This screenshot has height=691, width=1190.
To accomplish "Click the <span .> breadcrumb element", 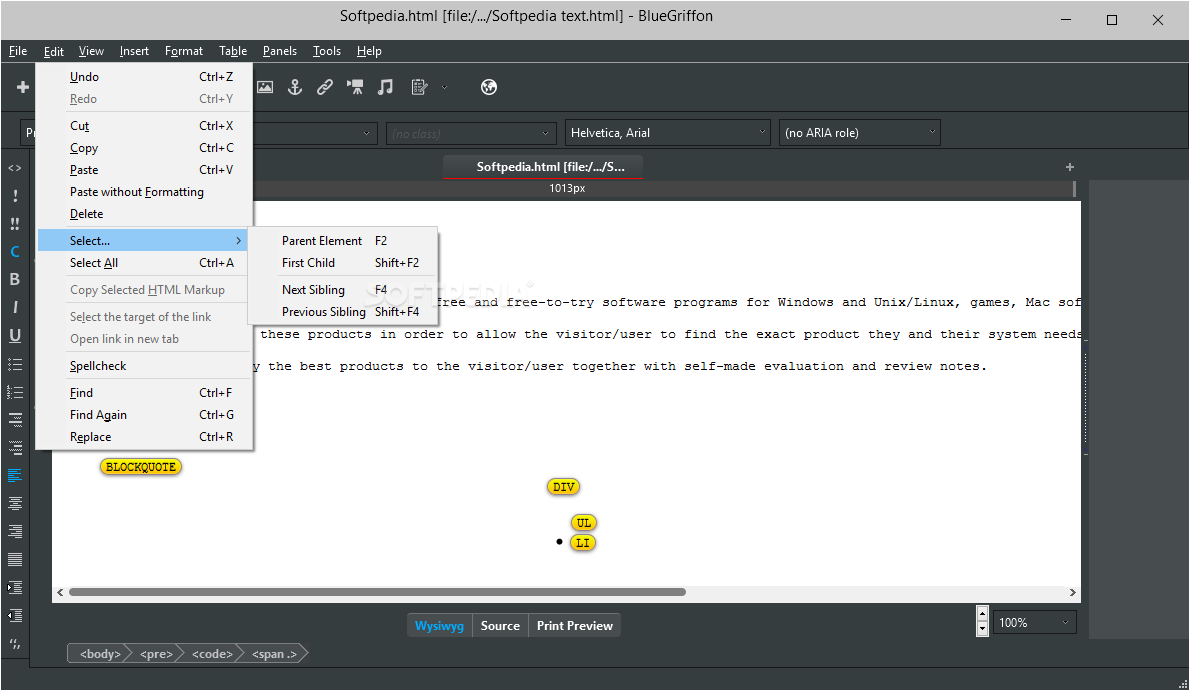I will (x=274, y=654).
